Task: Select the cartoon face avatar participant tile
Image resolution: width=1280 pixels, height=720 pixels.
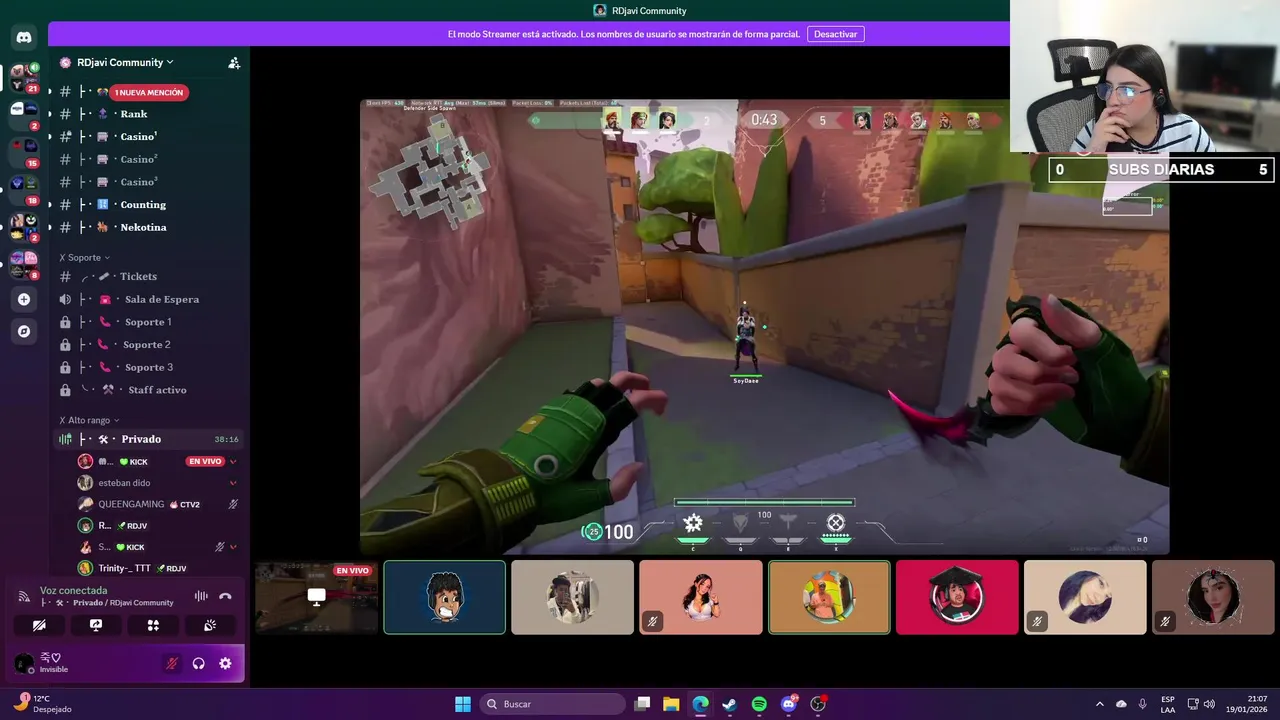Action: 445,597
